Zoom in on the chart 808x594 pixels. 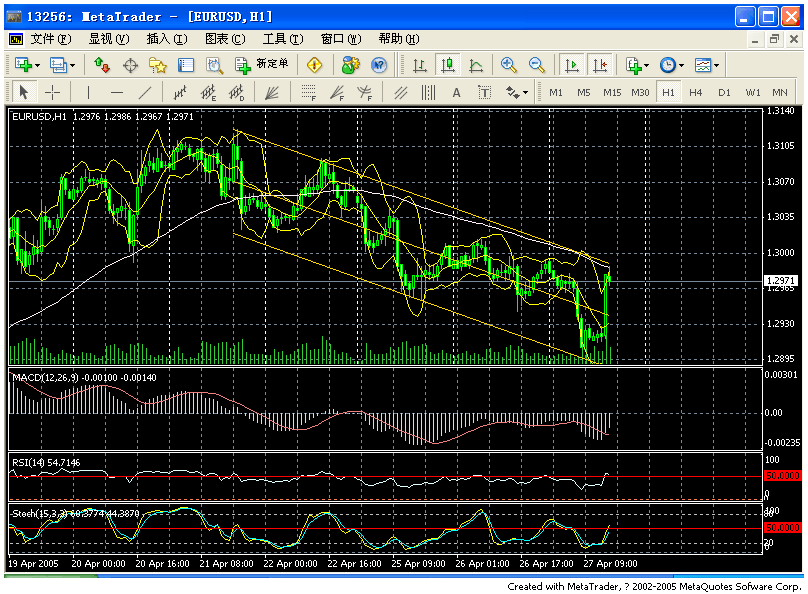click(509, 65)
